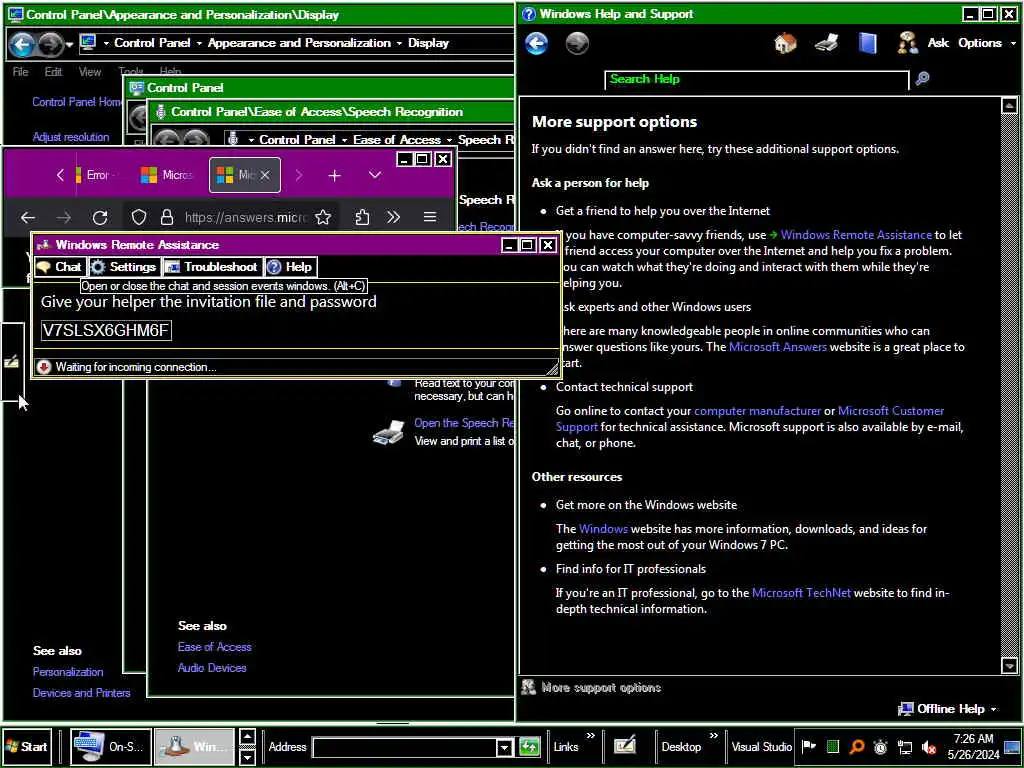Open Ease of Access see-also link
This screenshot has width=1024, height=768.
[x=214, y=647]
